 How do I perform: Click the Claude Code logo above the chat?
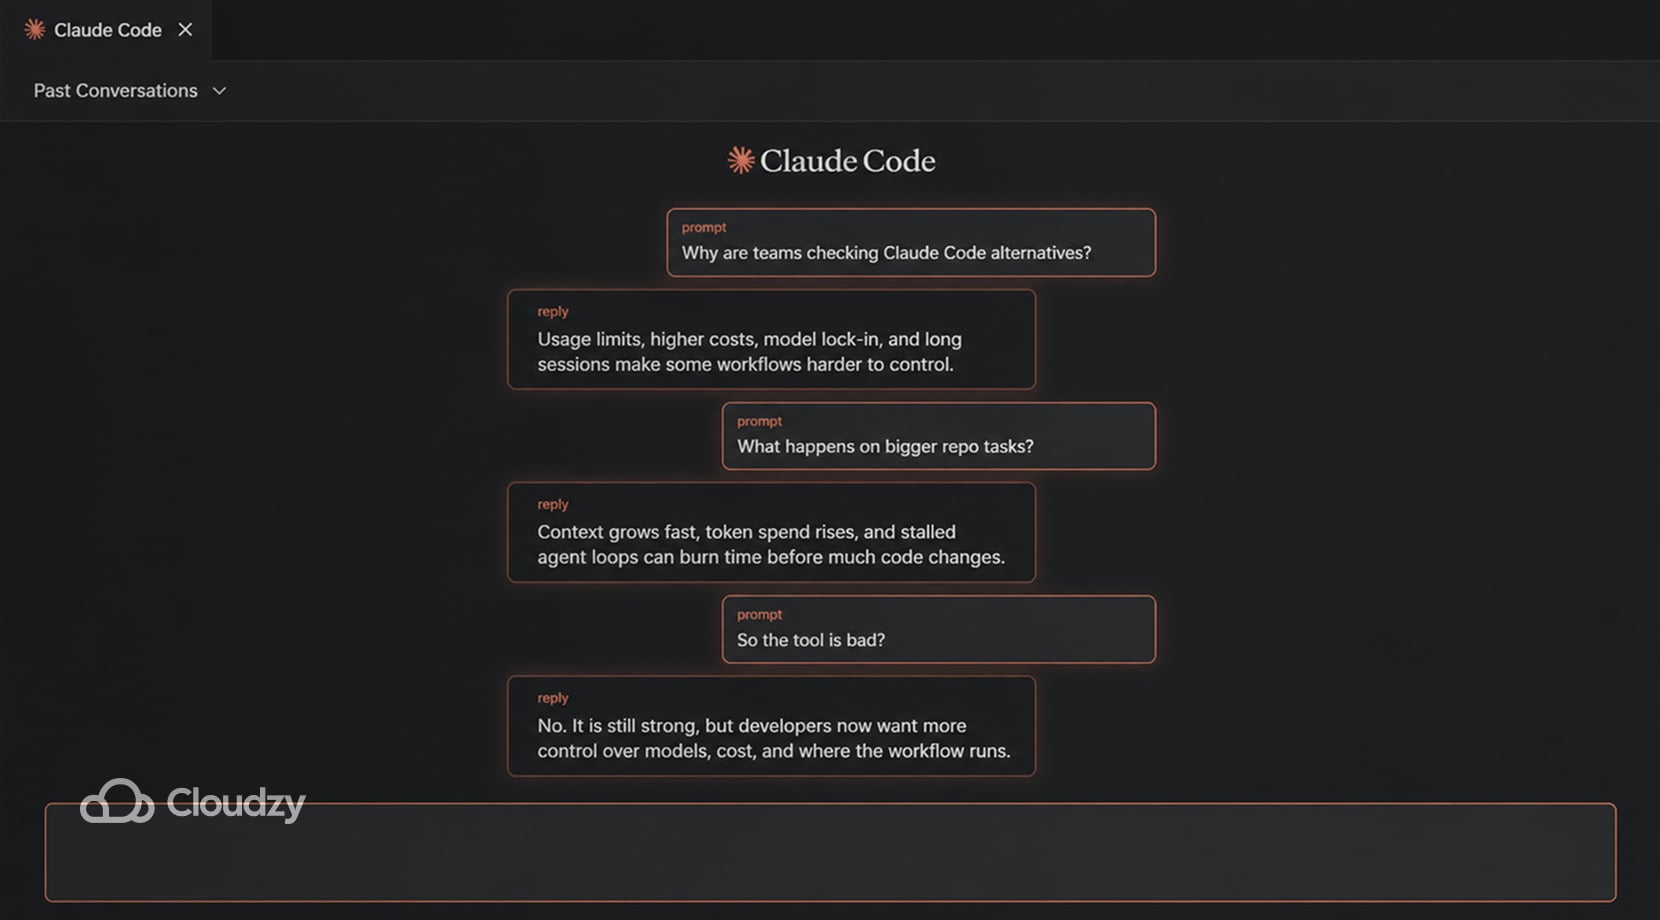coord(831,160)
